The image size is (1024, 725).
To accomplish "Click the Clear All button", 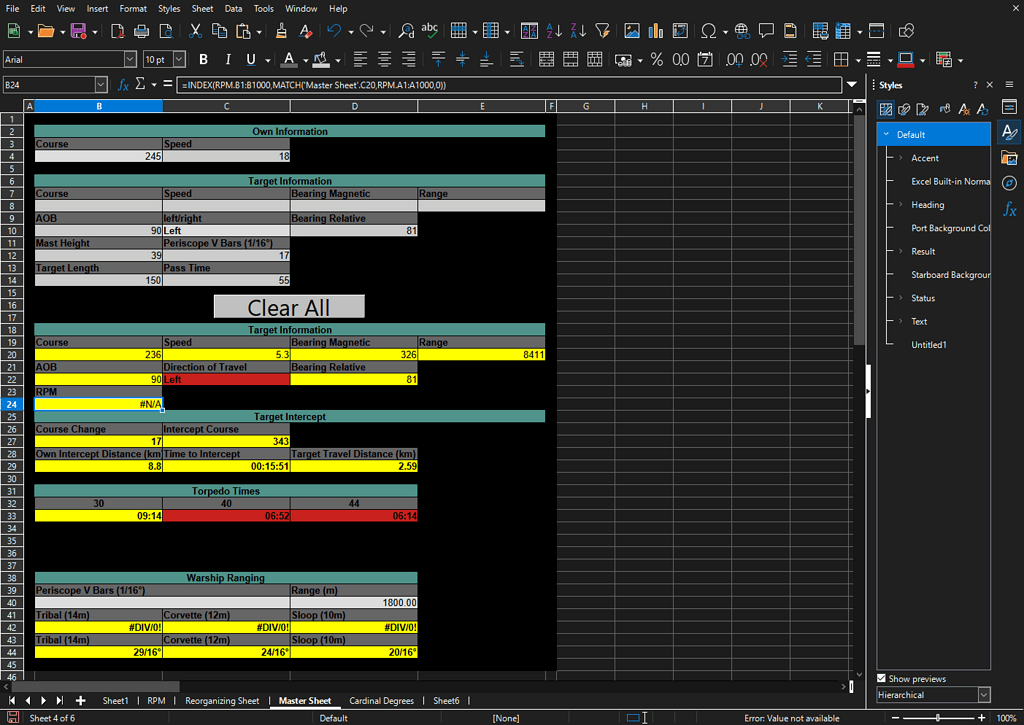I will tap(289, 307).
